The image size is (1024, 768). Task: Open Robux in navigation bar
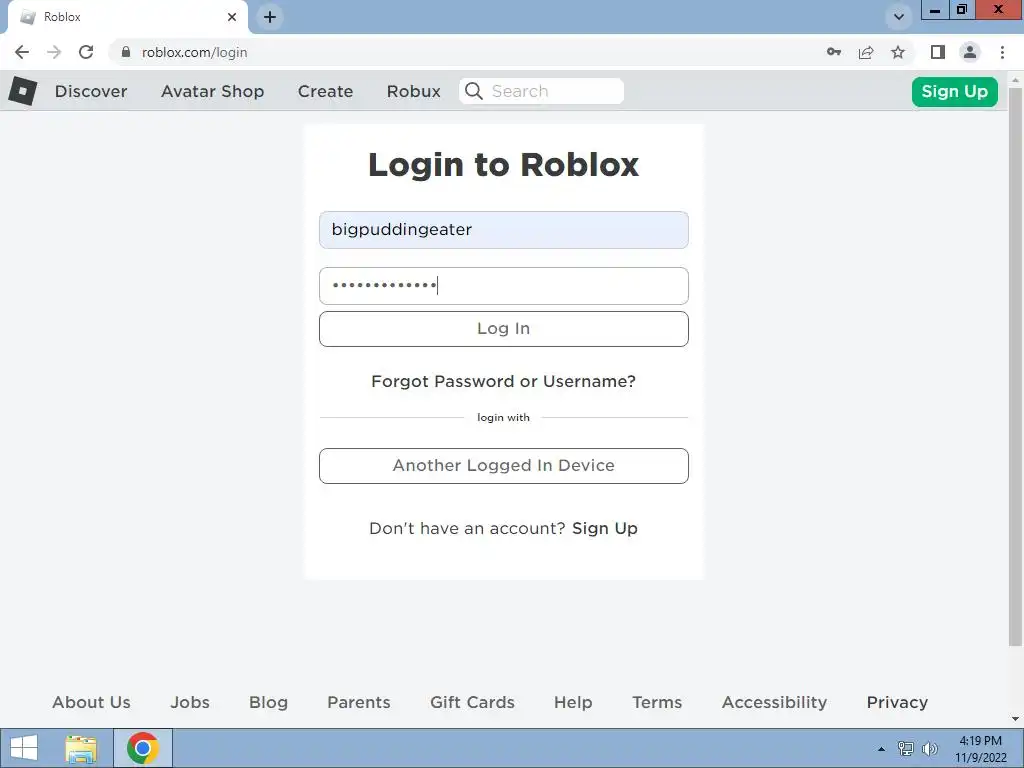tap(413, 91)
